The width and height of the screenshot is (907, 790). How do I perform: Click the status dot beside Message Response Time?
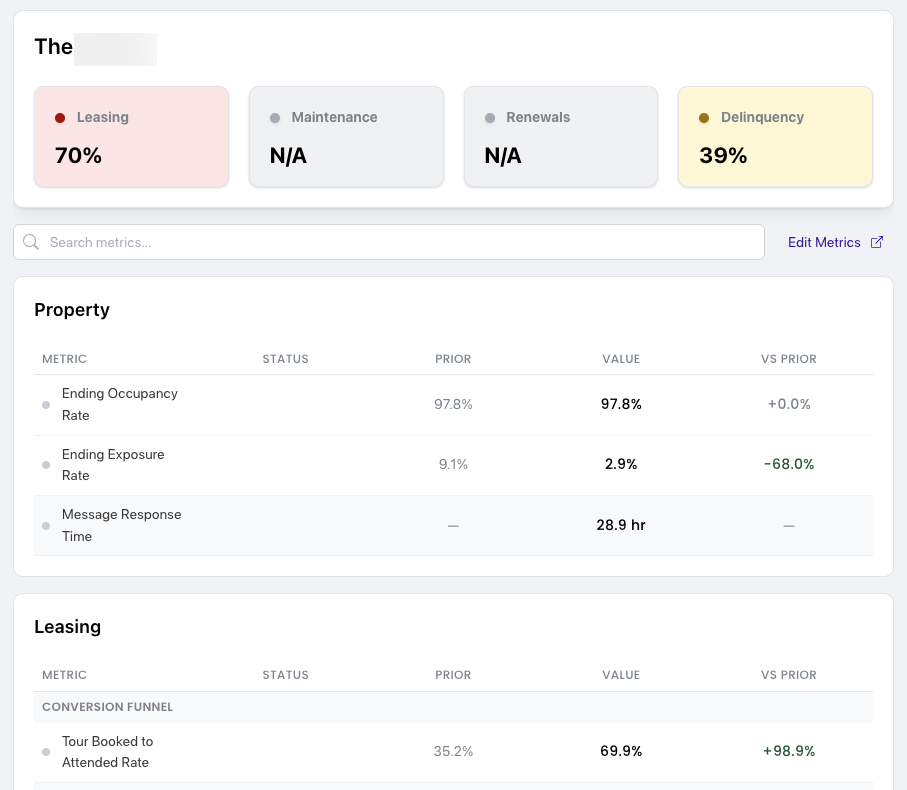tap(46, 526)
